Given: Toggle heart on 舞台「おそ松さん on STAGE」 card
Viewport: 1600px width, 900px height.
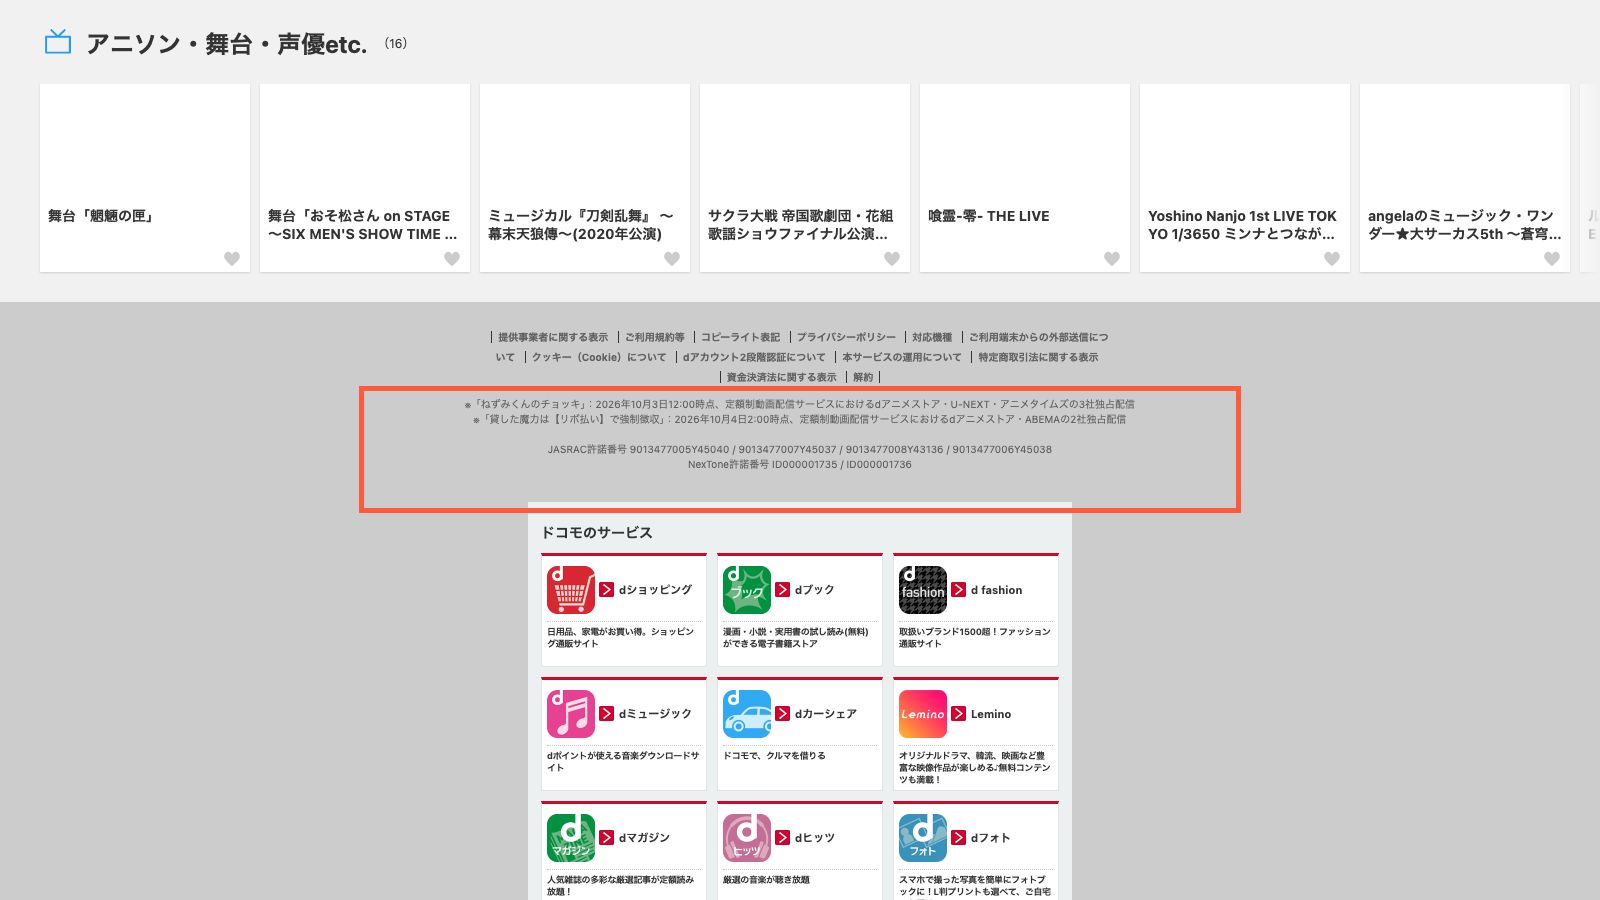Looking at the screenshot, I should pyautogui.click(x=452, y=259).
